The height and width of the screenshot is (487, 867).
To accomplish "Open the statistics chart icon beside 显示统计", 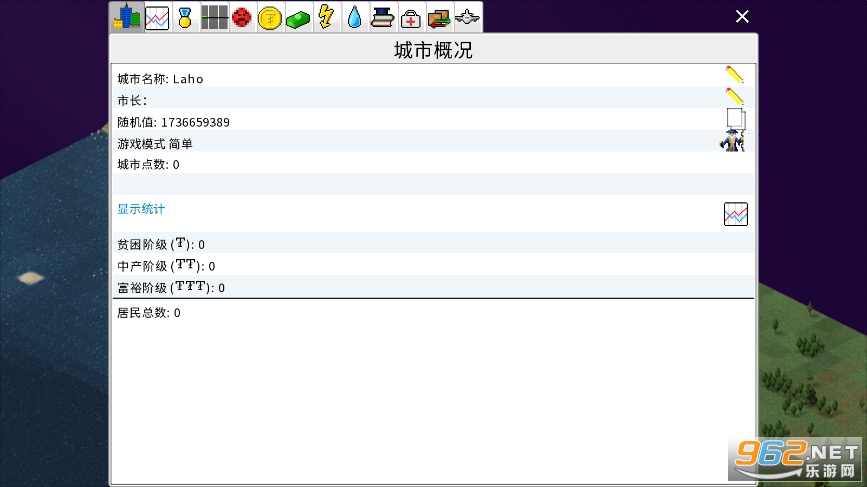I will (x=735, y=214).
